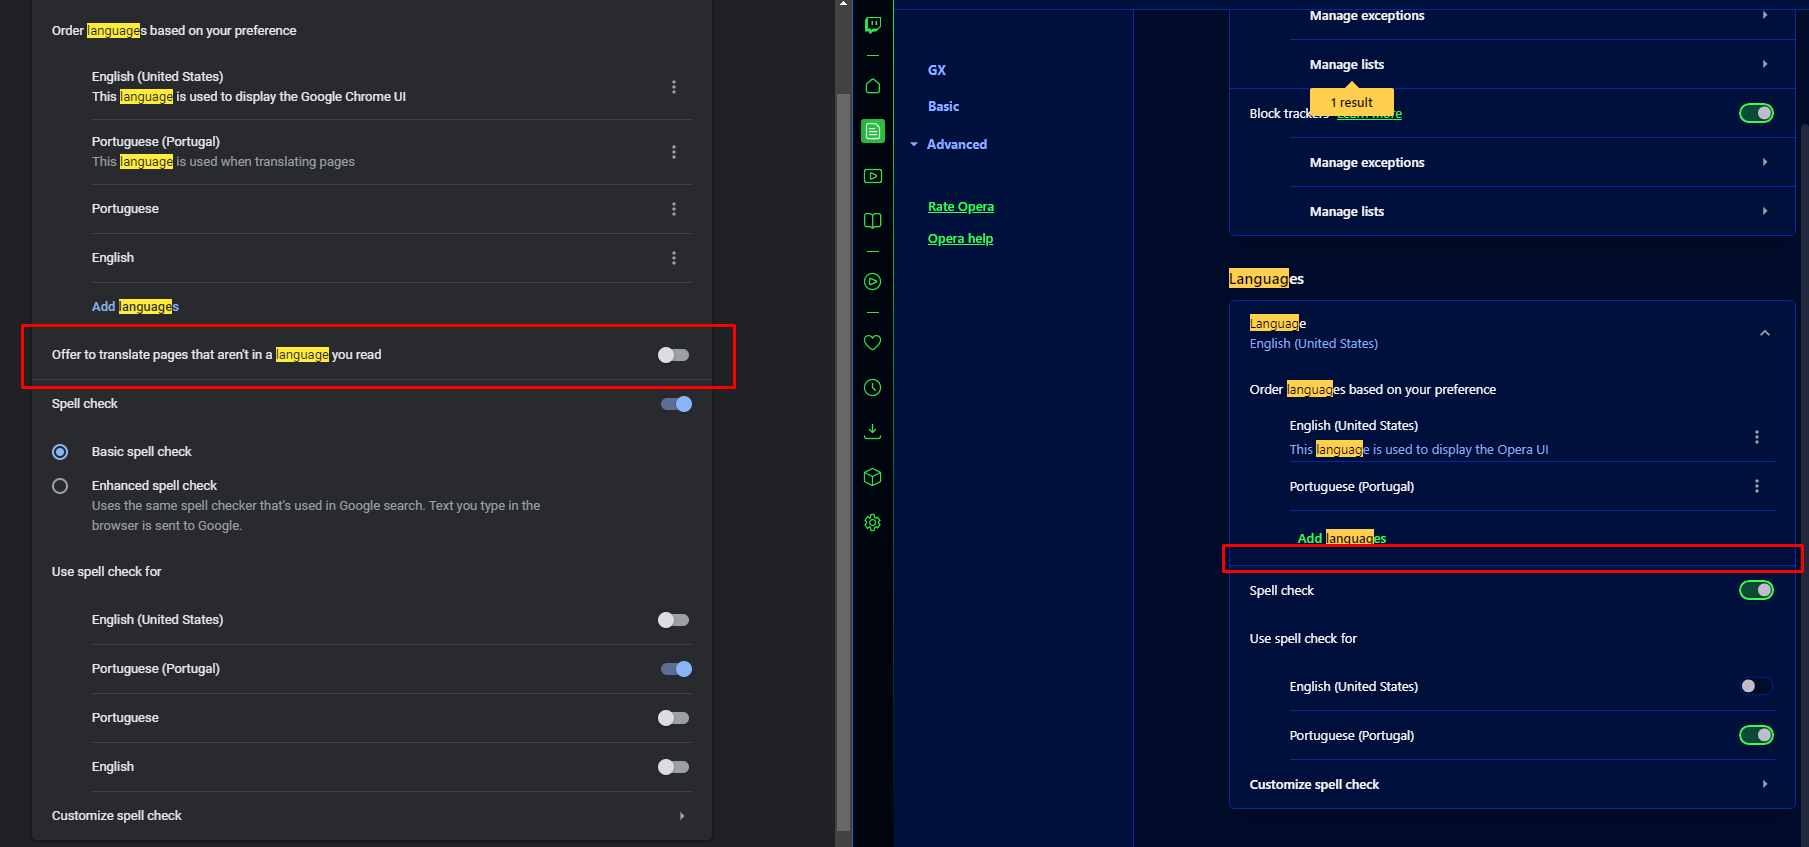Open Opera three-dot menu for Portuguese (Portugal)
The image size is (1809, 847).
pyautogui.click(x=1757, y=486)
